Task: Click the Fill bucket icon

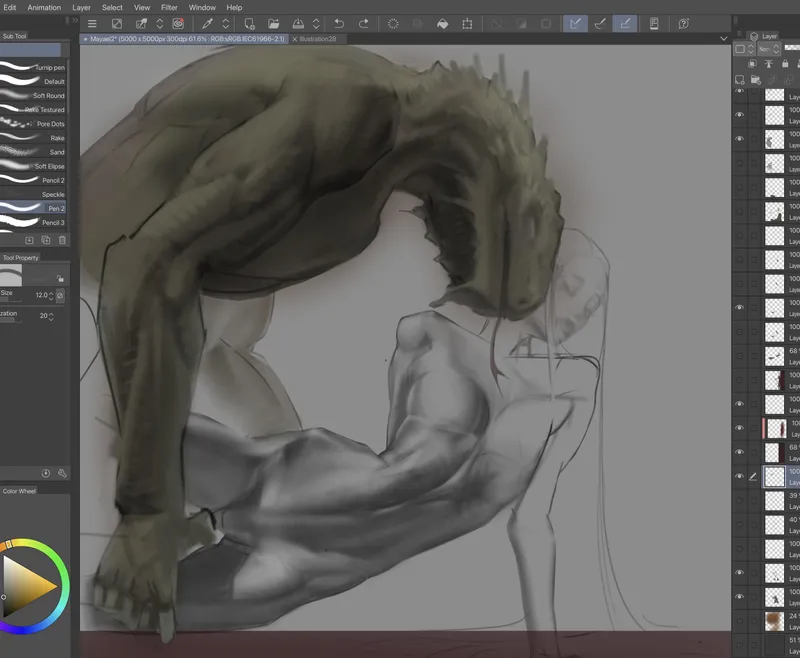Action: (x=442, y=23)
